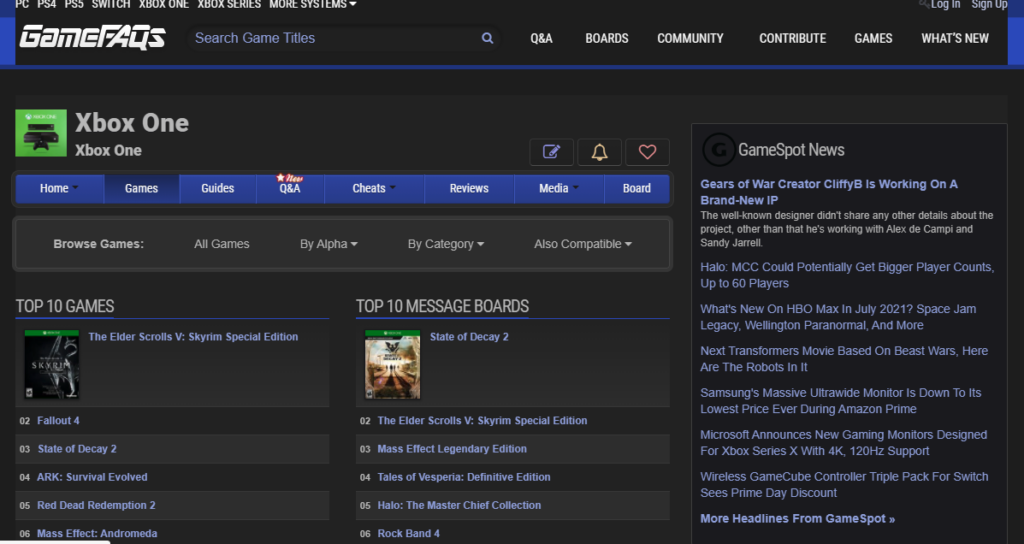Open Skyrim Special Edition message board
The height and width of the screenshot is (544, 1024).
click(x=482, y=421)
